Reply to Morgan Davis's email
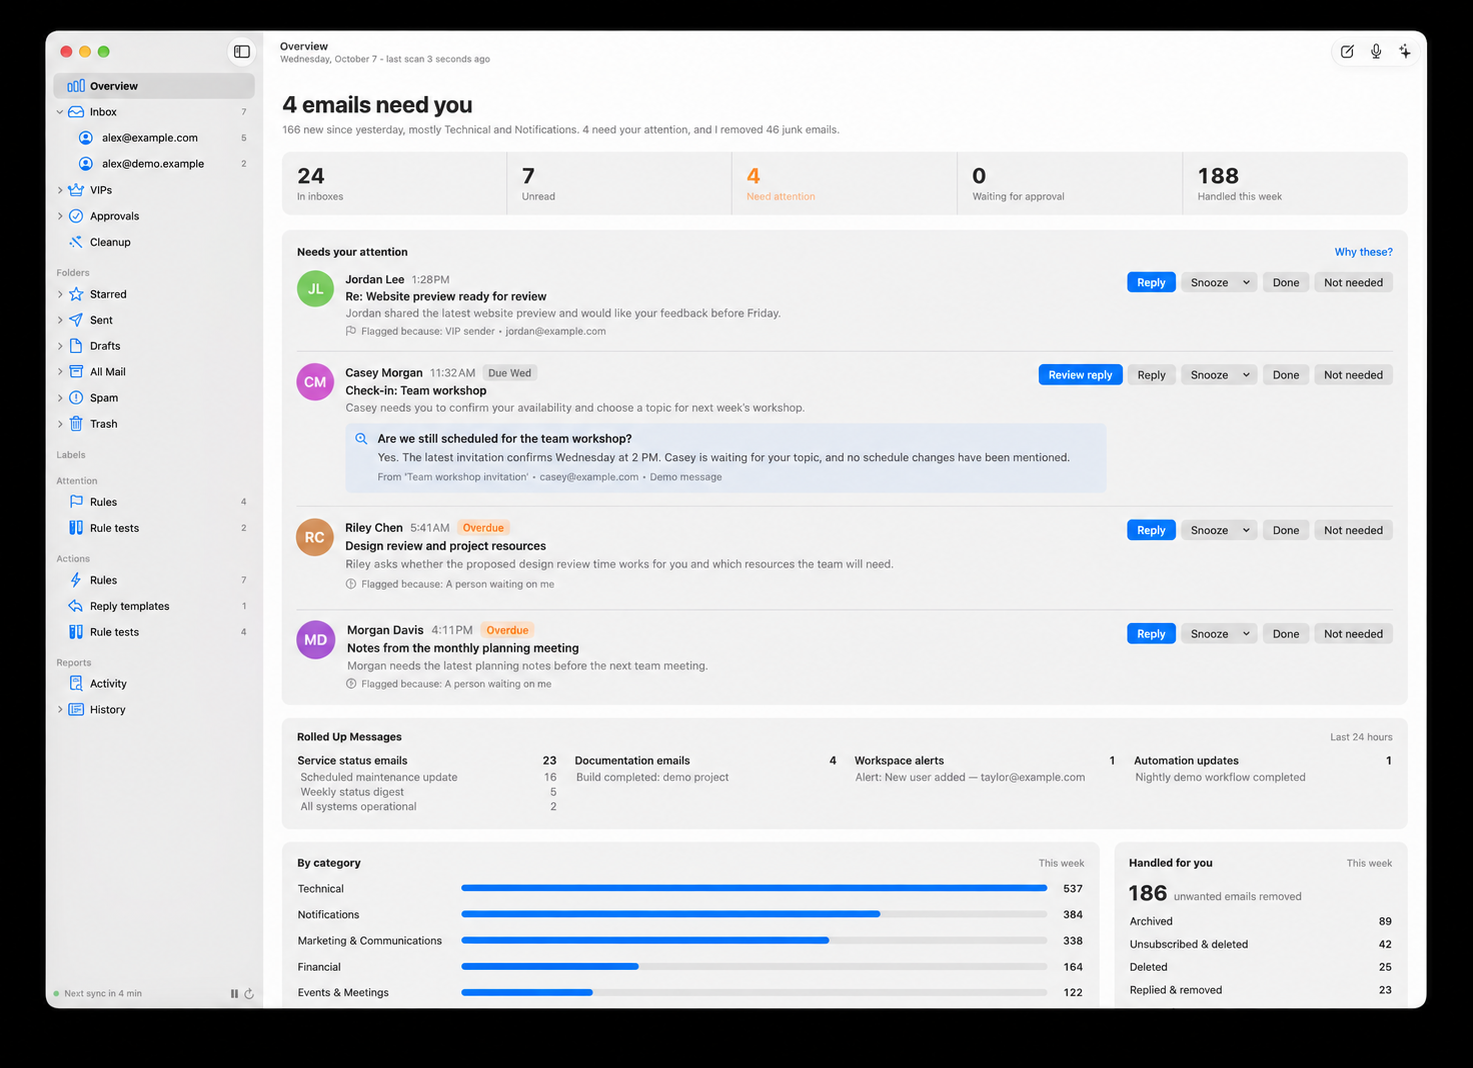Viewport: 1473px width, 1068px height. pos(1151,634)
